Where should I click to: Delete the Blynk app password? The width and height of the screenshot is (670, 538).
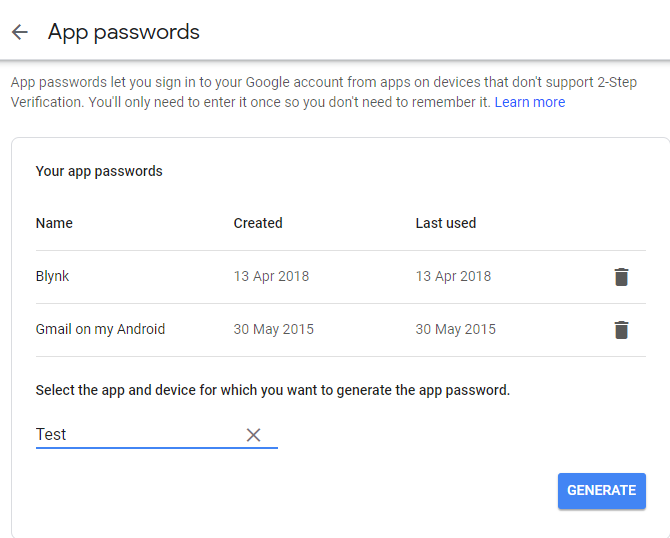click(621, 277)
